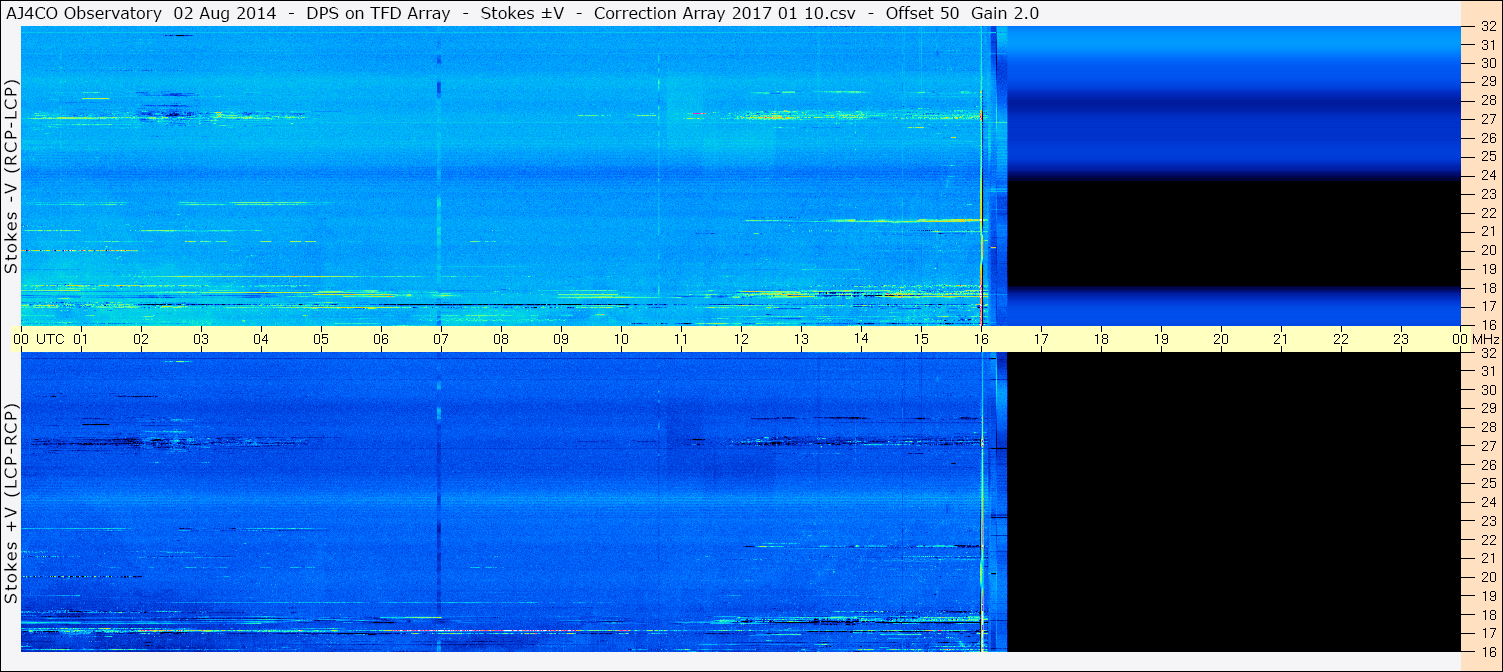
Task: Click the 03 UTC time tick
Action: coord(201,340)
